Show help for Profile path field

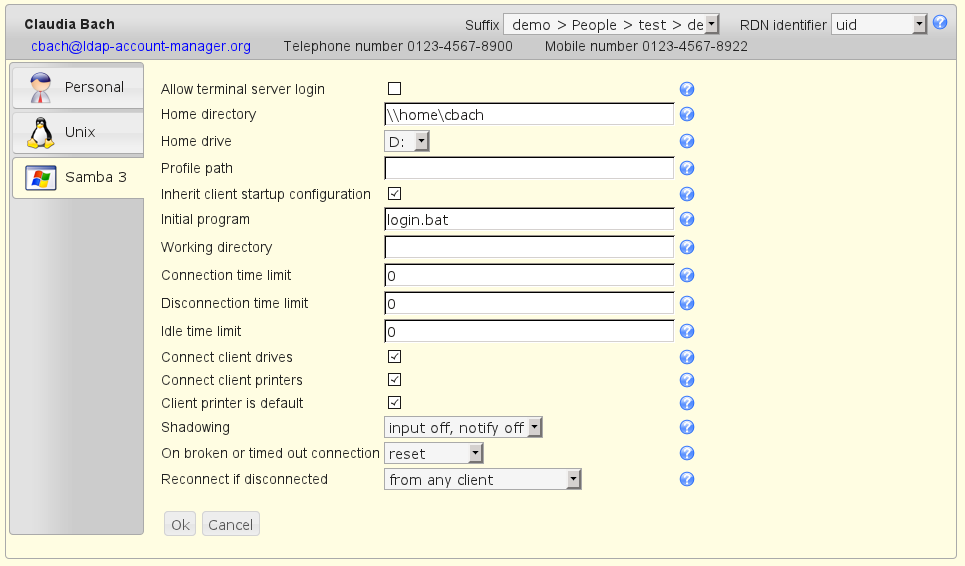(687, 168)
